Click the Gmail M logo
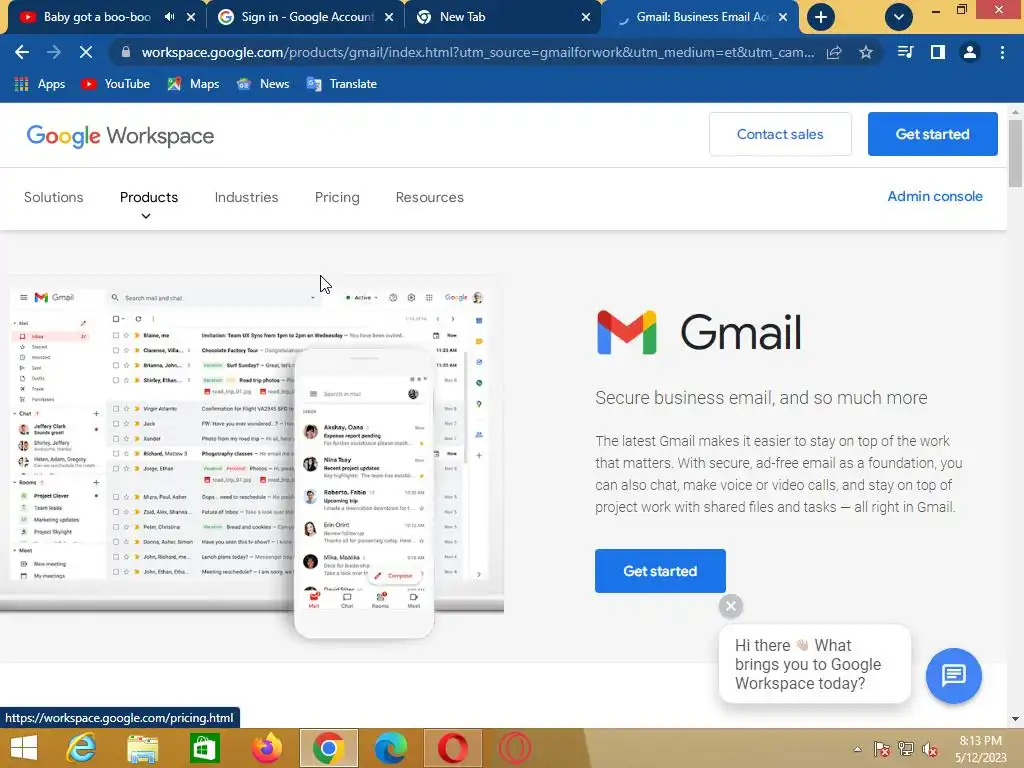This screenshot has height=768, width=1024. (626, 332)
